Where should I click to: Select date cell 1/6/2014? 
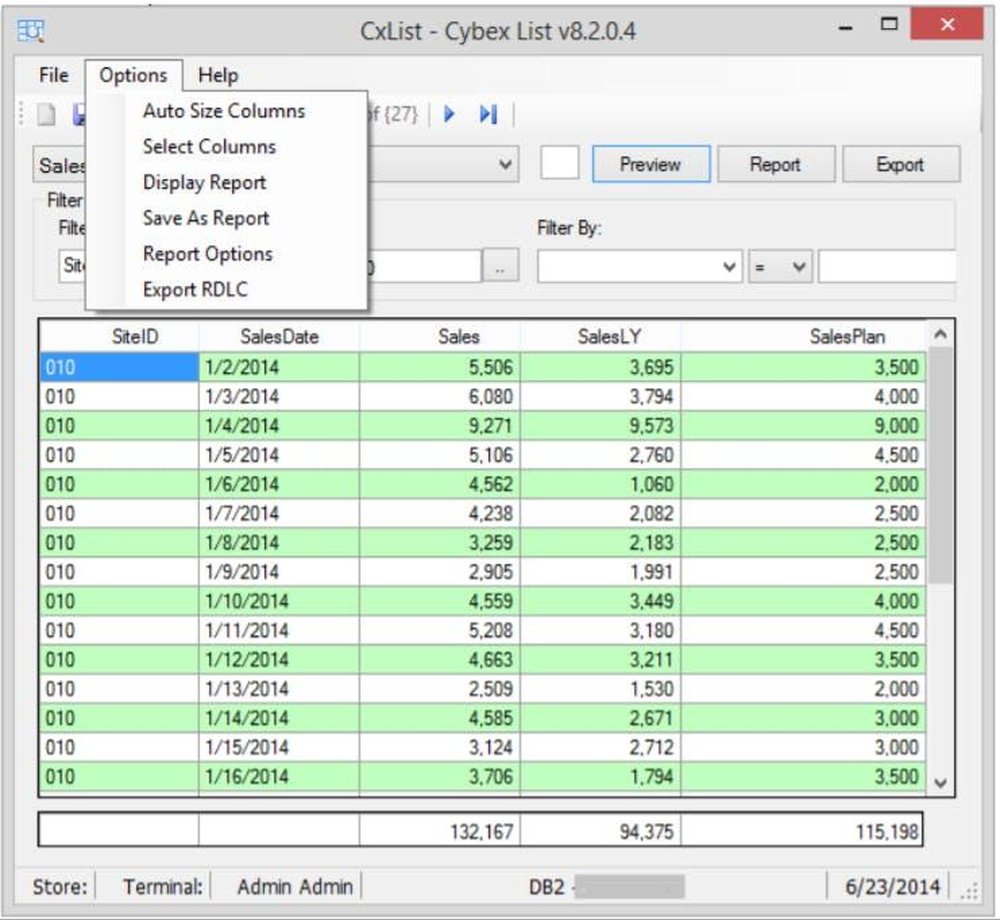click(279, 485)
